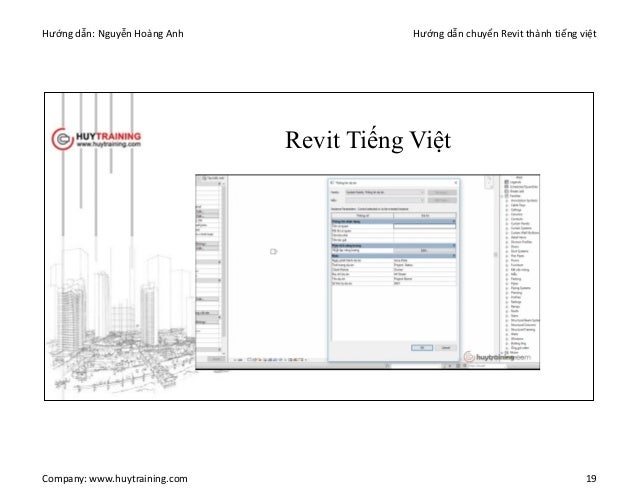The height and width of the screenshot is (493, 638).
Task: Collapse the Families node in project browser
Action: 502,196
